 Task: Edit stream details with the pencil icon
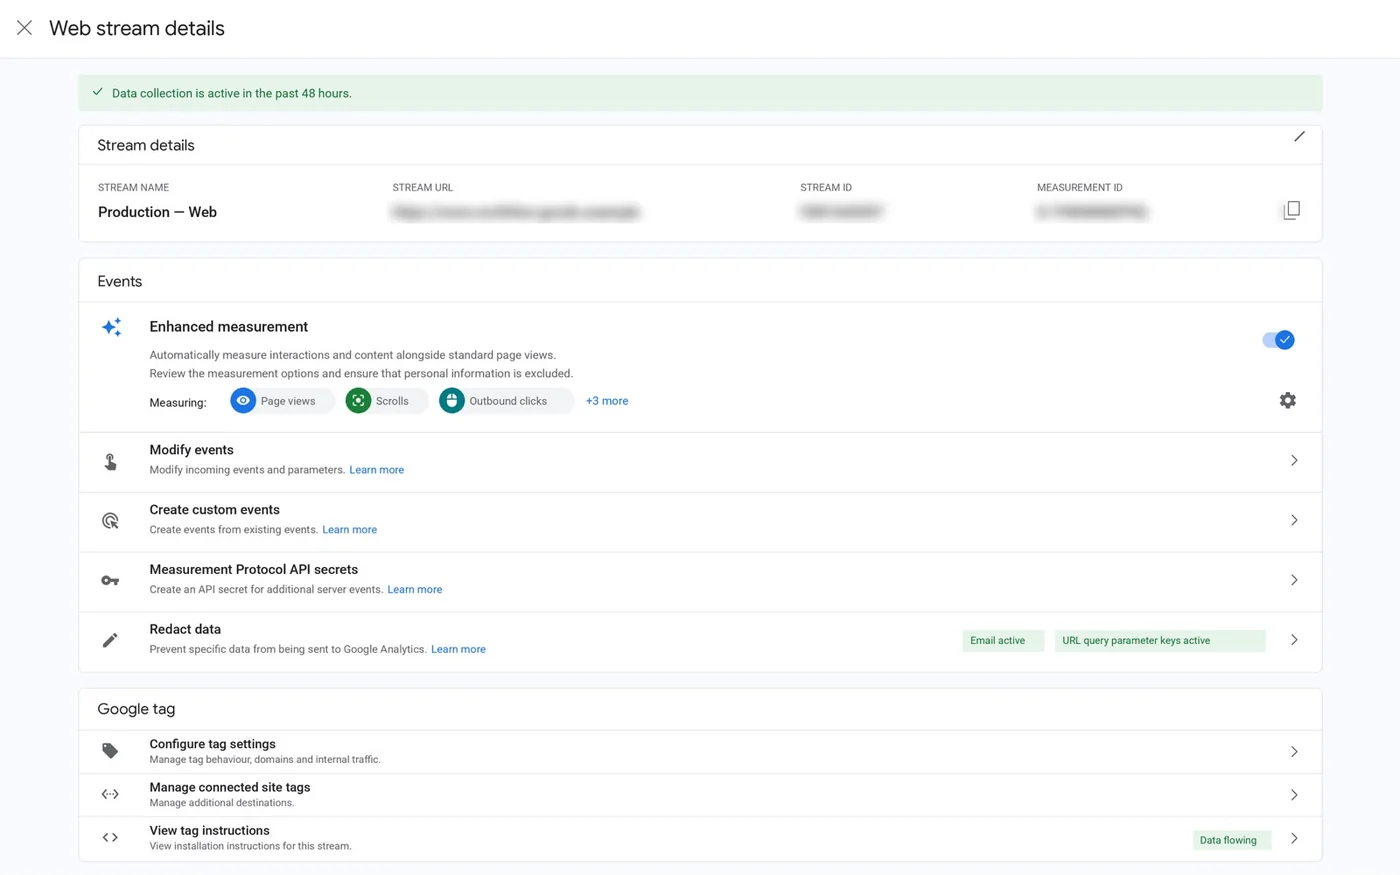coord(1299,136)
